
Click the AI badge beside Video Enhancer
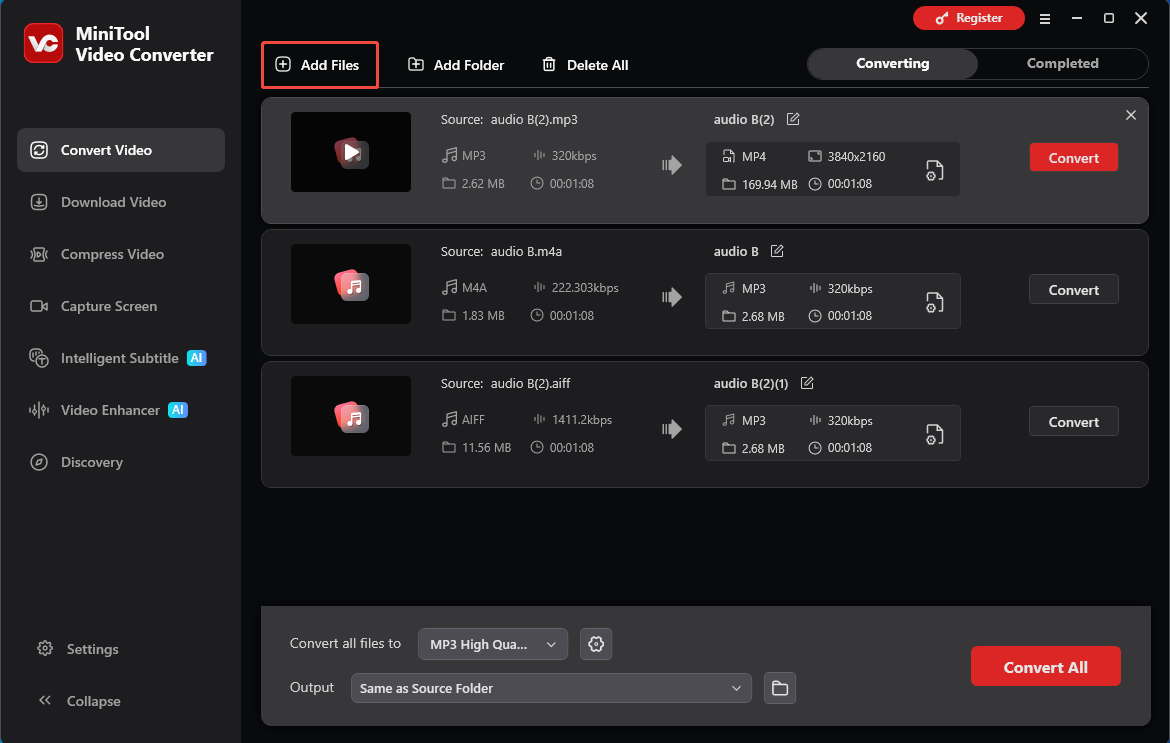(x=178, y=410)
